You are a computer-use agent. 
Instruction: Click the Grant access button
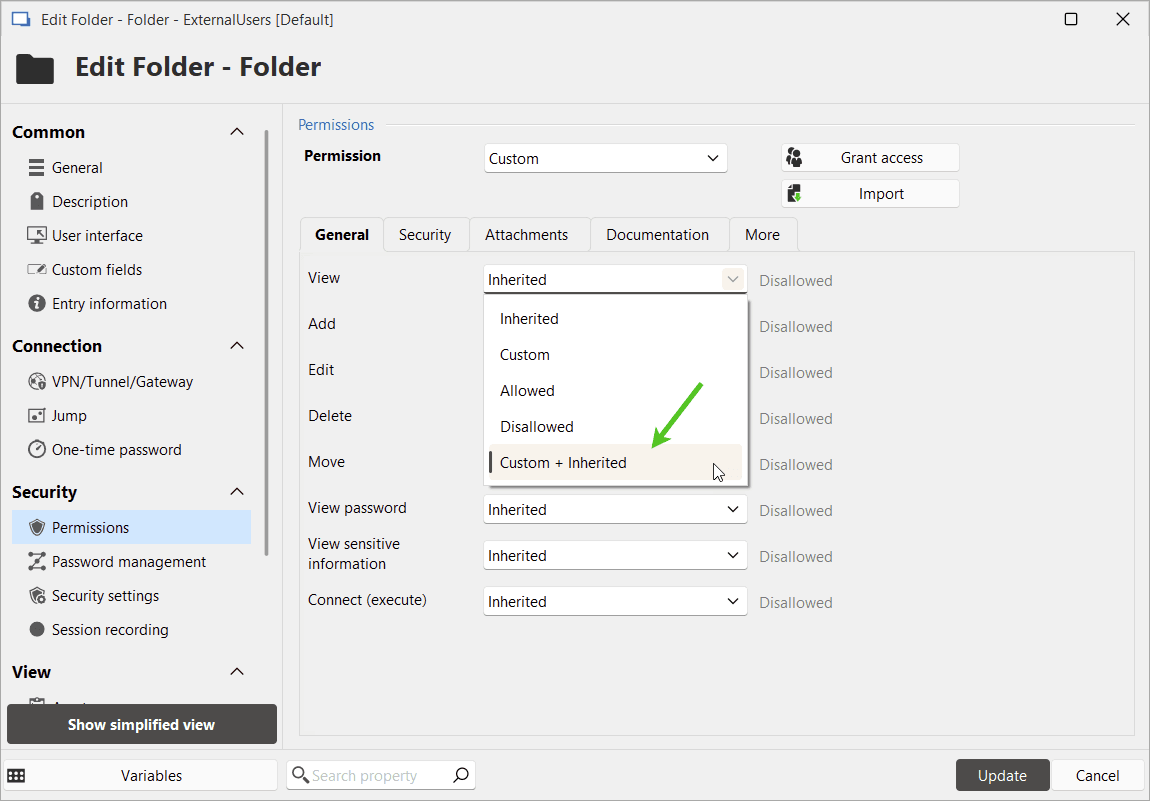[x=870, y=157]
